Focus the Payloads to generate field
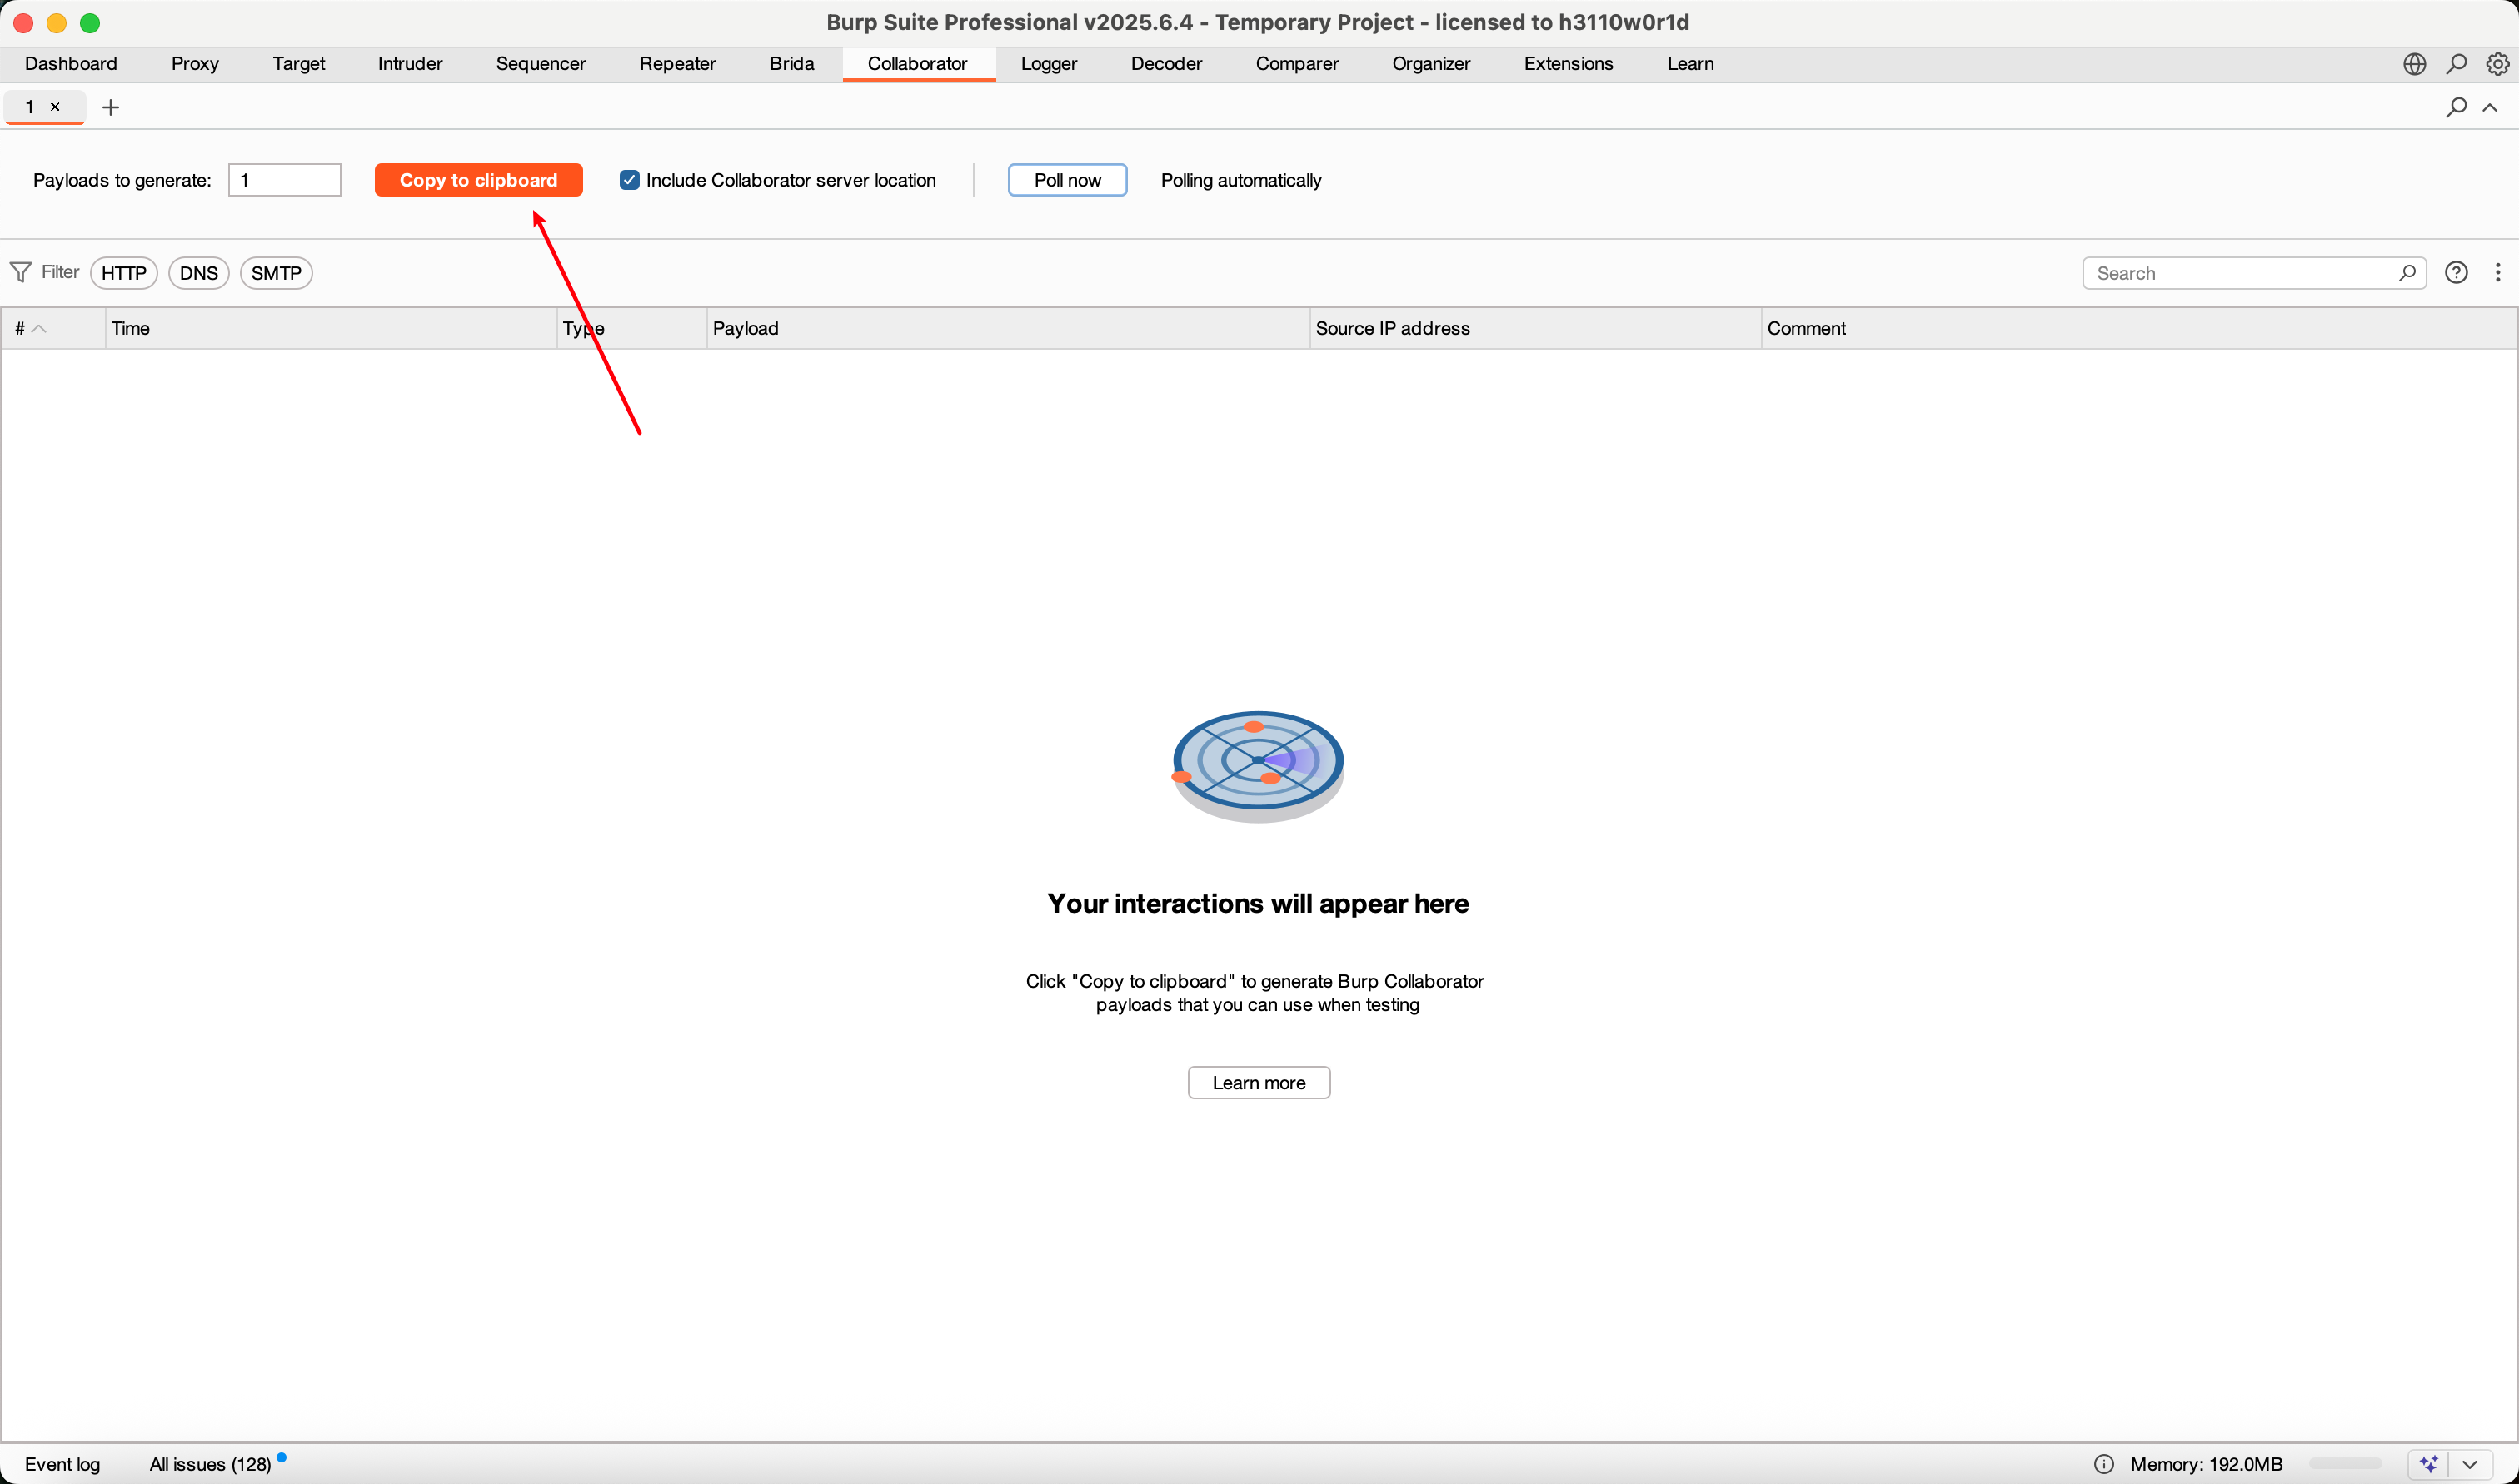Screen dimensions: 2519x1484 click(x=285, y=180)
